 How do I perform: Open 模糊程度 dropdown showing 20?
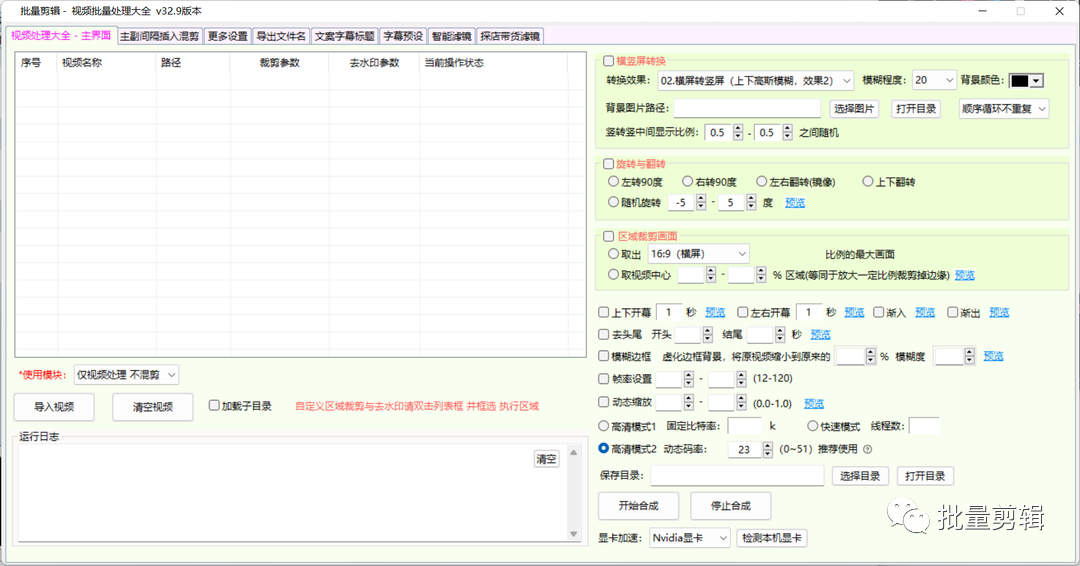(x=933, y=81)
